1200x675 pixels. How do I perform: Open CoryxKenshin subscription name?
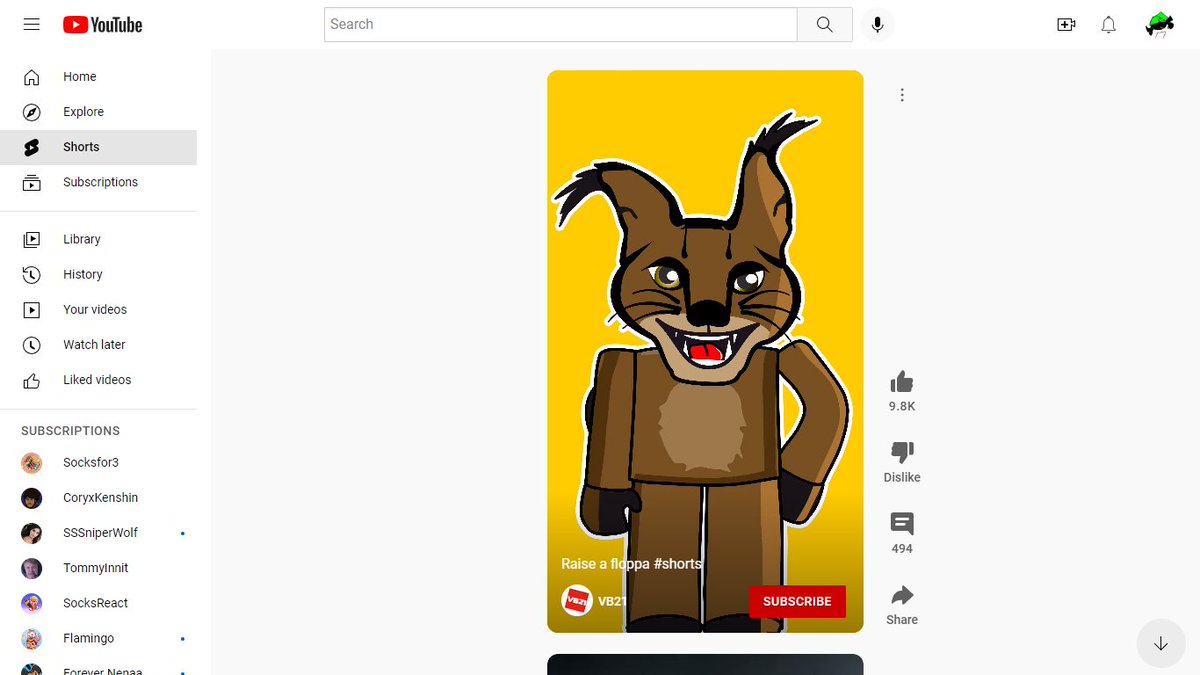(x=101, y=498)
